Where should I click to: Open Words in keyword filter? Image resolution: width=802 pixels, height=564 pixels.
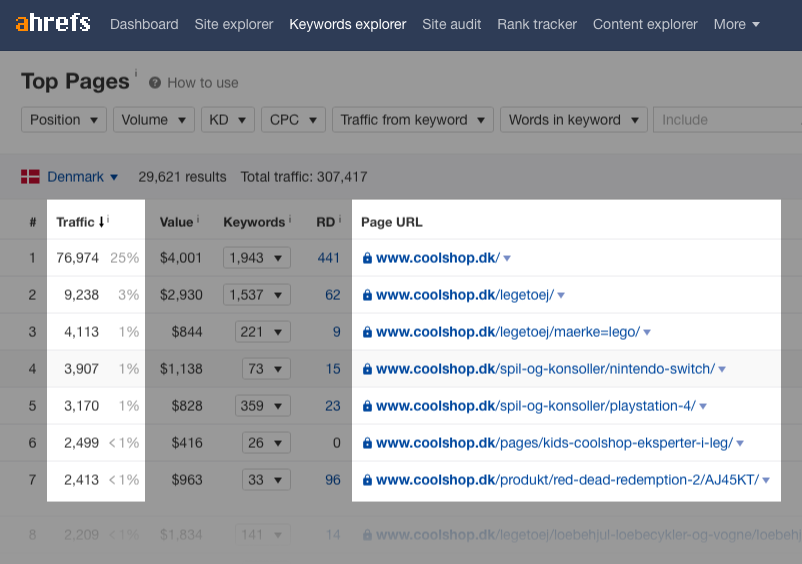[574, 120]
